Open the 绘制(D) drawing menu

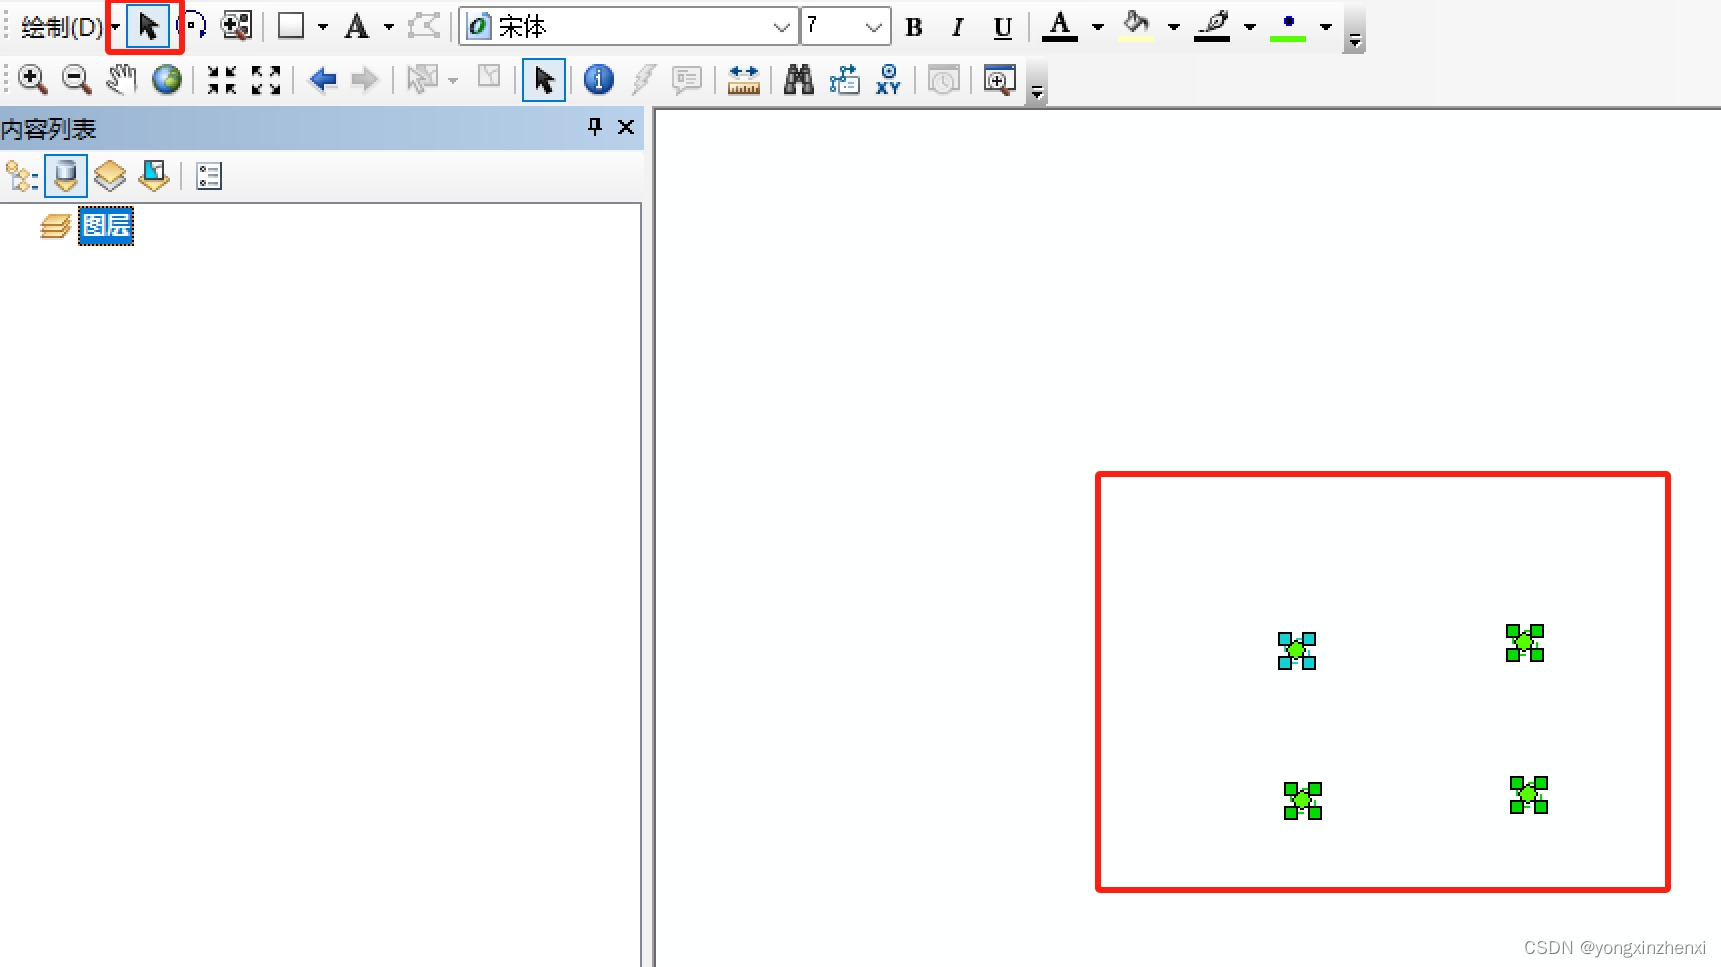68,27
